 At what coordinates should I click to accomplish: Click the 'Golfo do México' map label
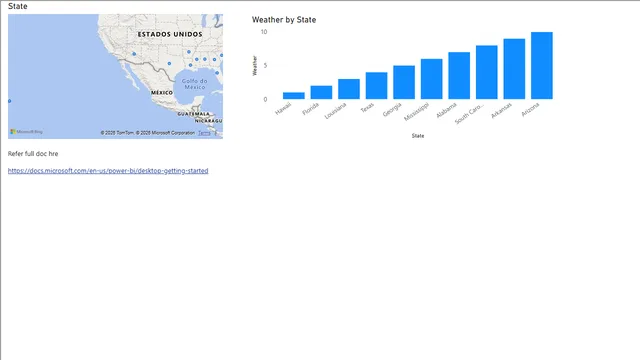[x=195, y=84]
